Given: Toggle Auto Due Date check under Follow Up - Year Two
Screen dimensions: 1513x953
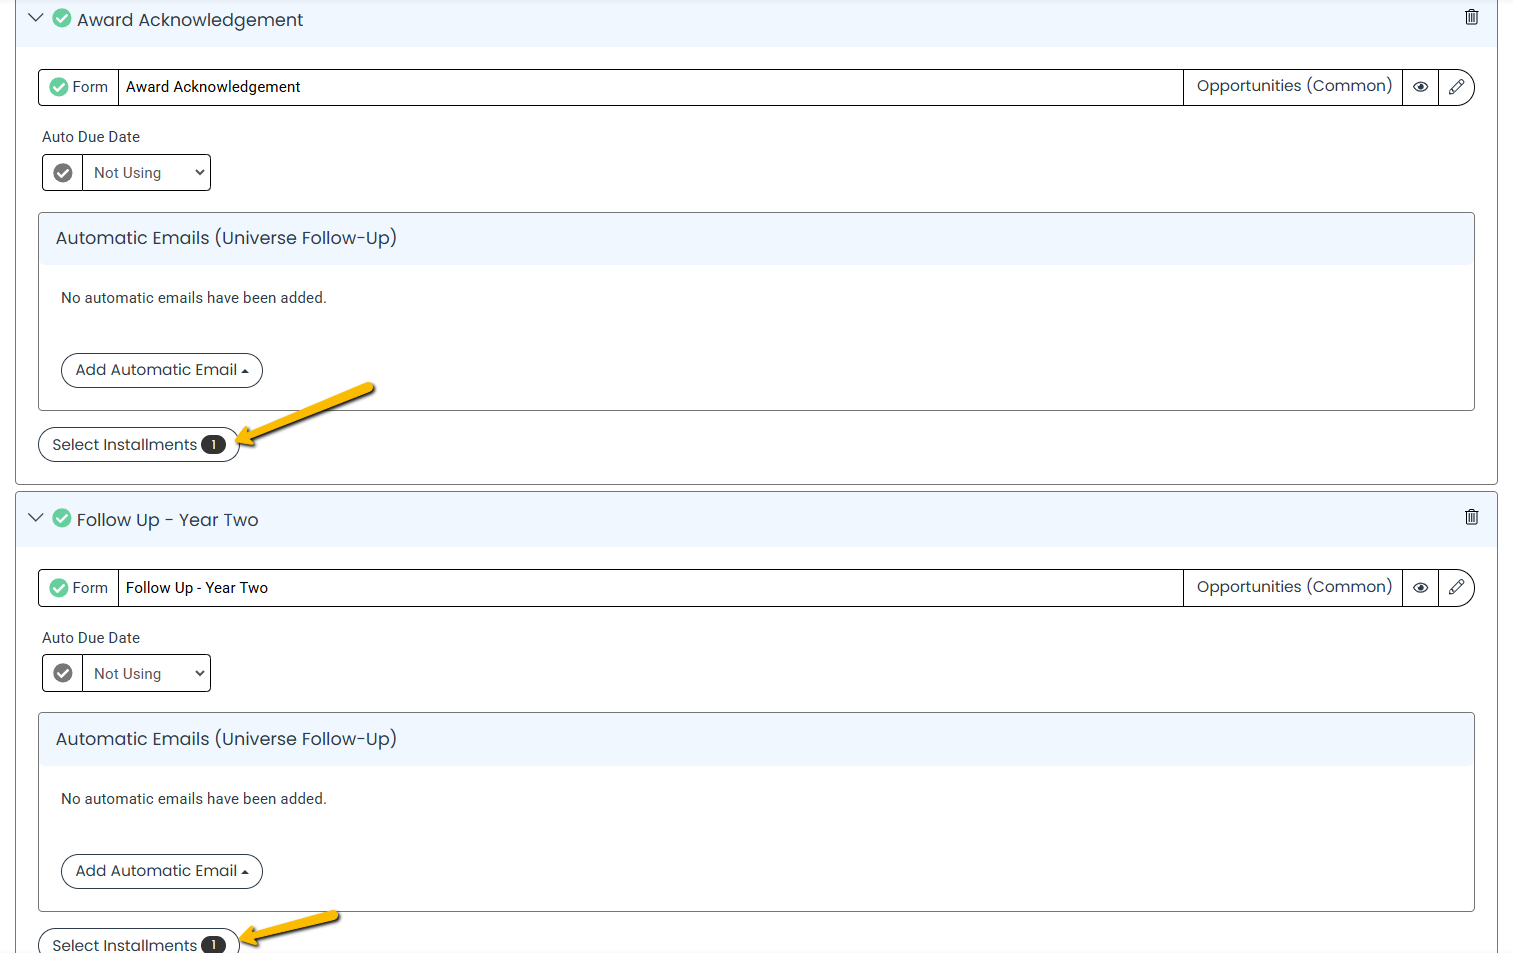Looking at the screenshot, I should coord(62,674).
